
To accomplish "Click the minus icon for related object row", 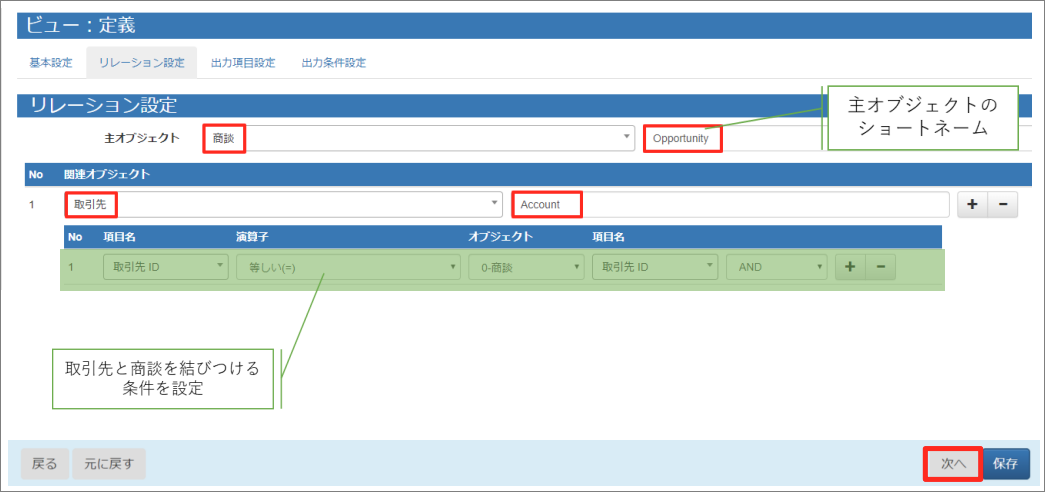I will coord(1003,205).
